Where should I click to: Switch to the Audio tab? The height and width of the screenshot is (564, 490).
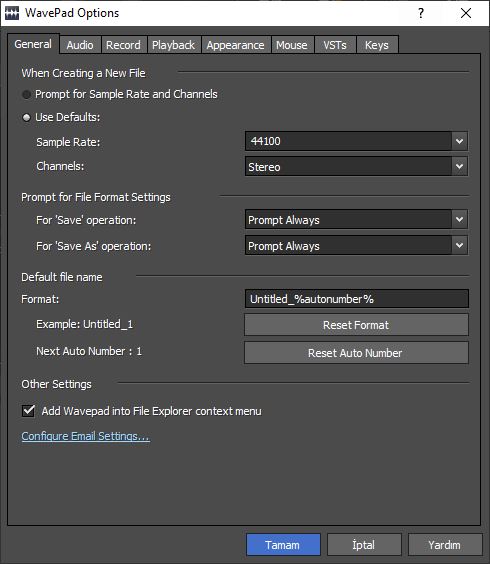[x=80, y=45]
